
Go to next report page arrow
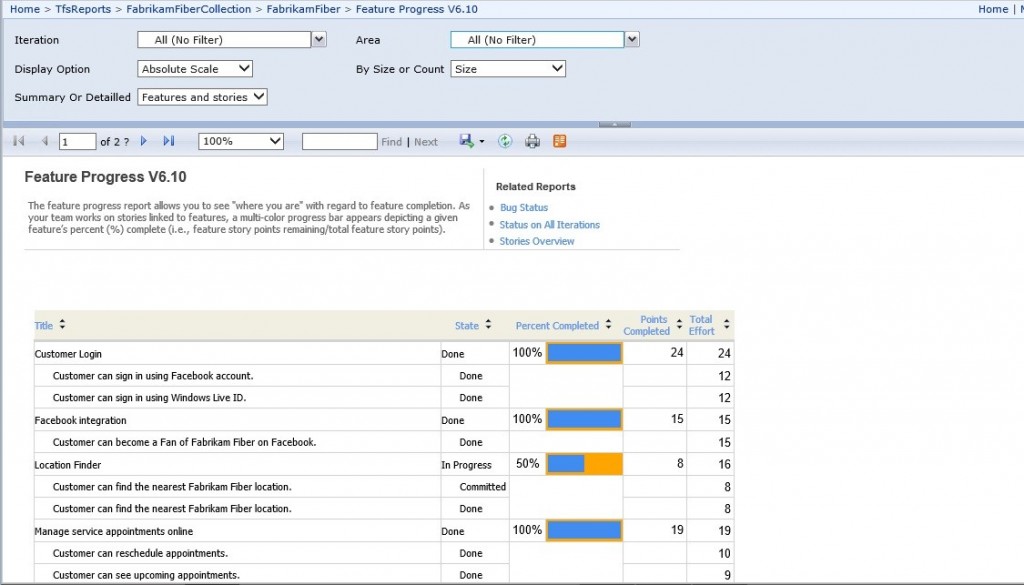click(x=144, y=141)
